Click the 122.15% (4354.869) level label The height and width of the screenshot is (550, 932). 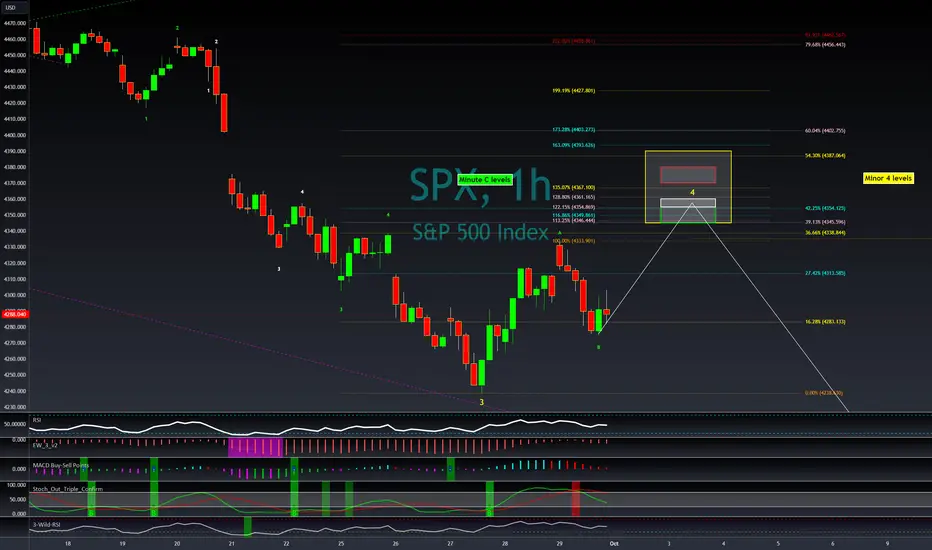[574, 207]
